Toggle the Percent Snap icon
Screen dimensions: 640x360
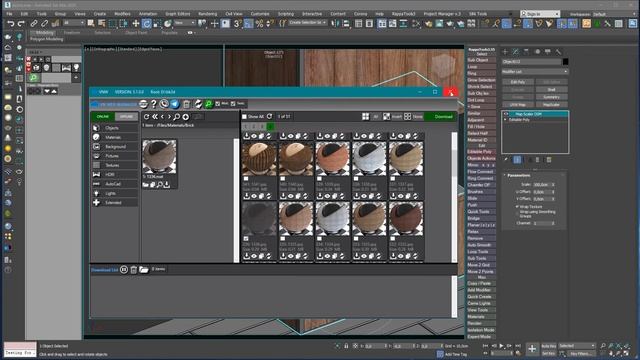pos(259,24)
